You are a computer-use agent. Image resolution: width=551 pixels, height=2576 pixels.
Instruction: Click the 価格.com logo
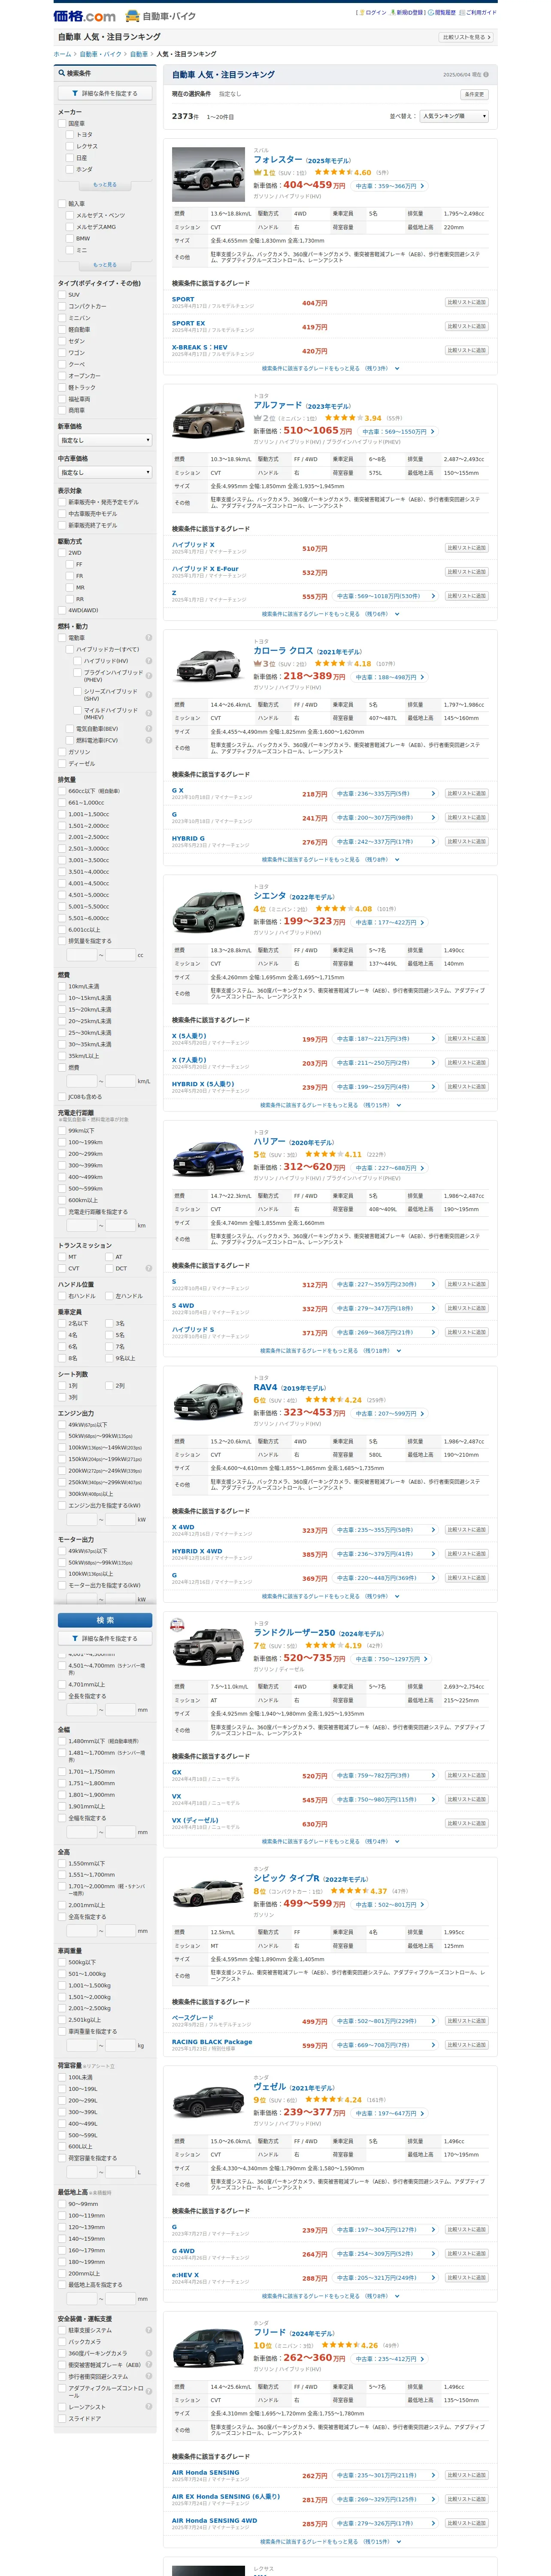pos(85,16)
